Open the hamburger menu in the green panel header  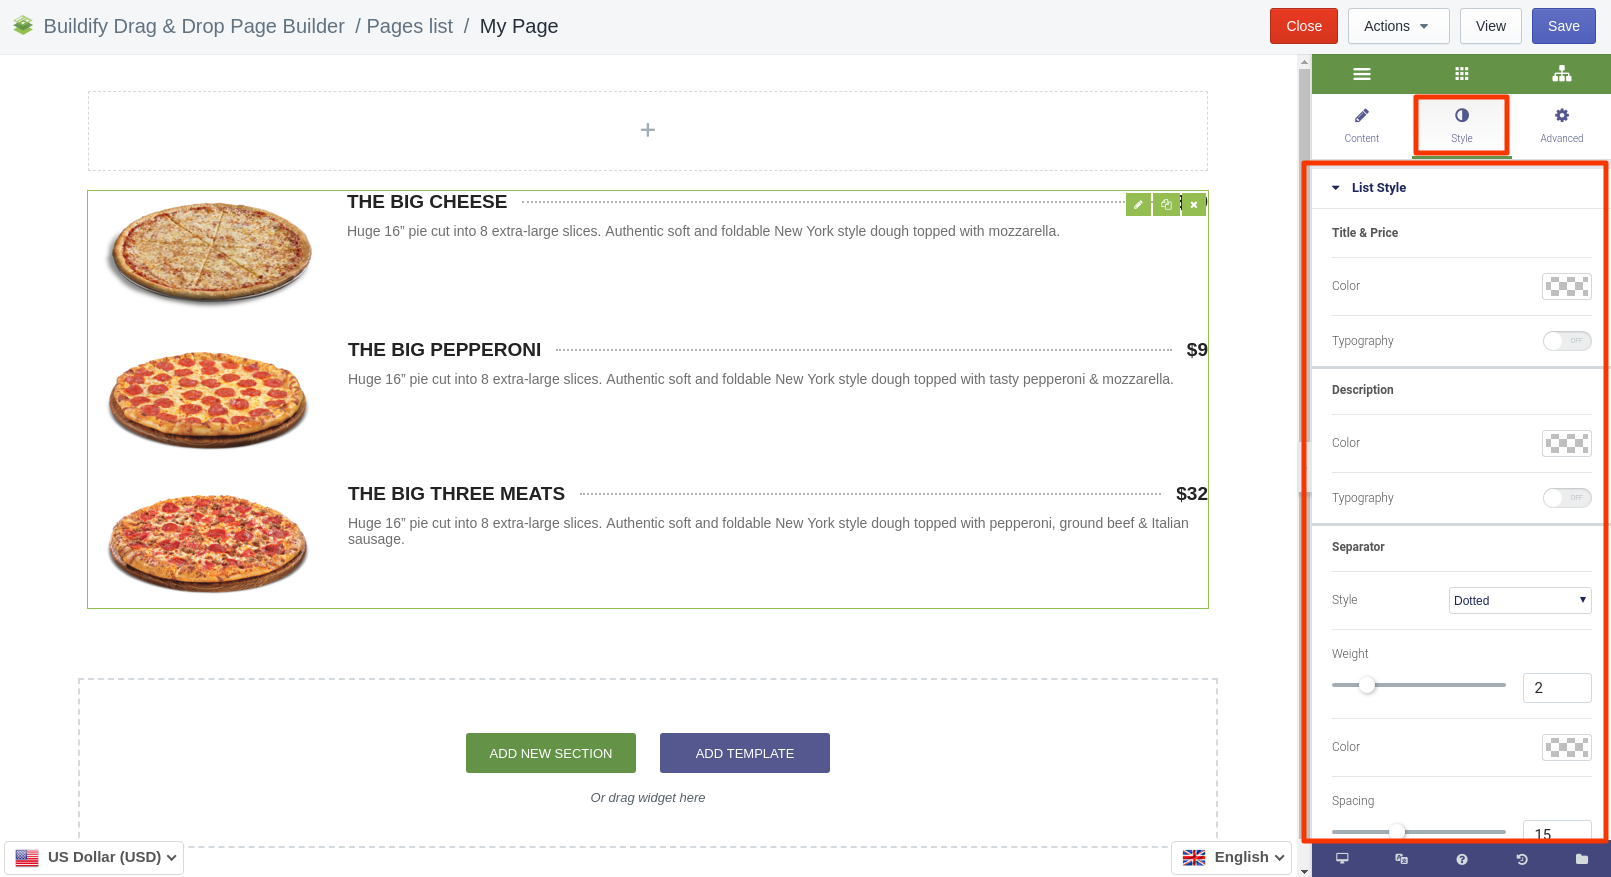point(1361,74)
